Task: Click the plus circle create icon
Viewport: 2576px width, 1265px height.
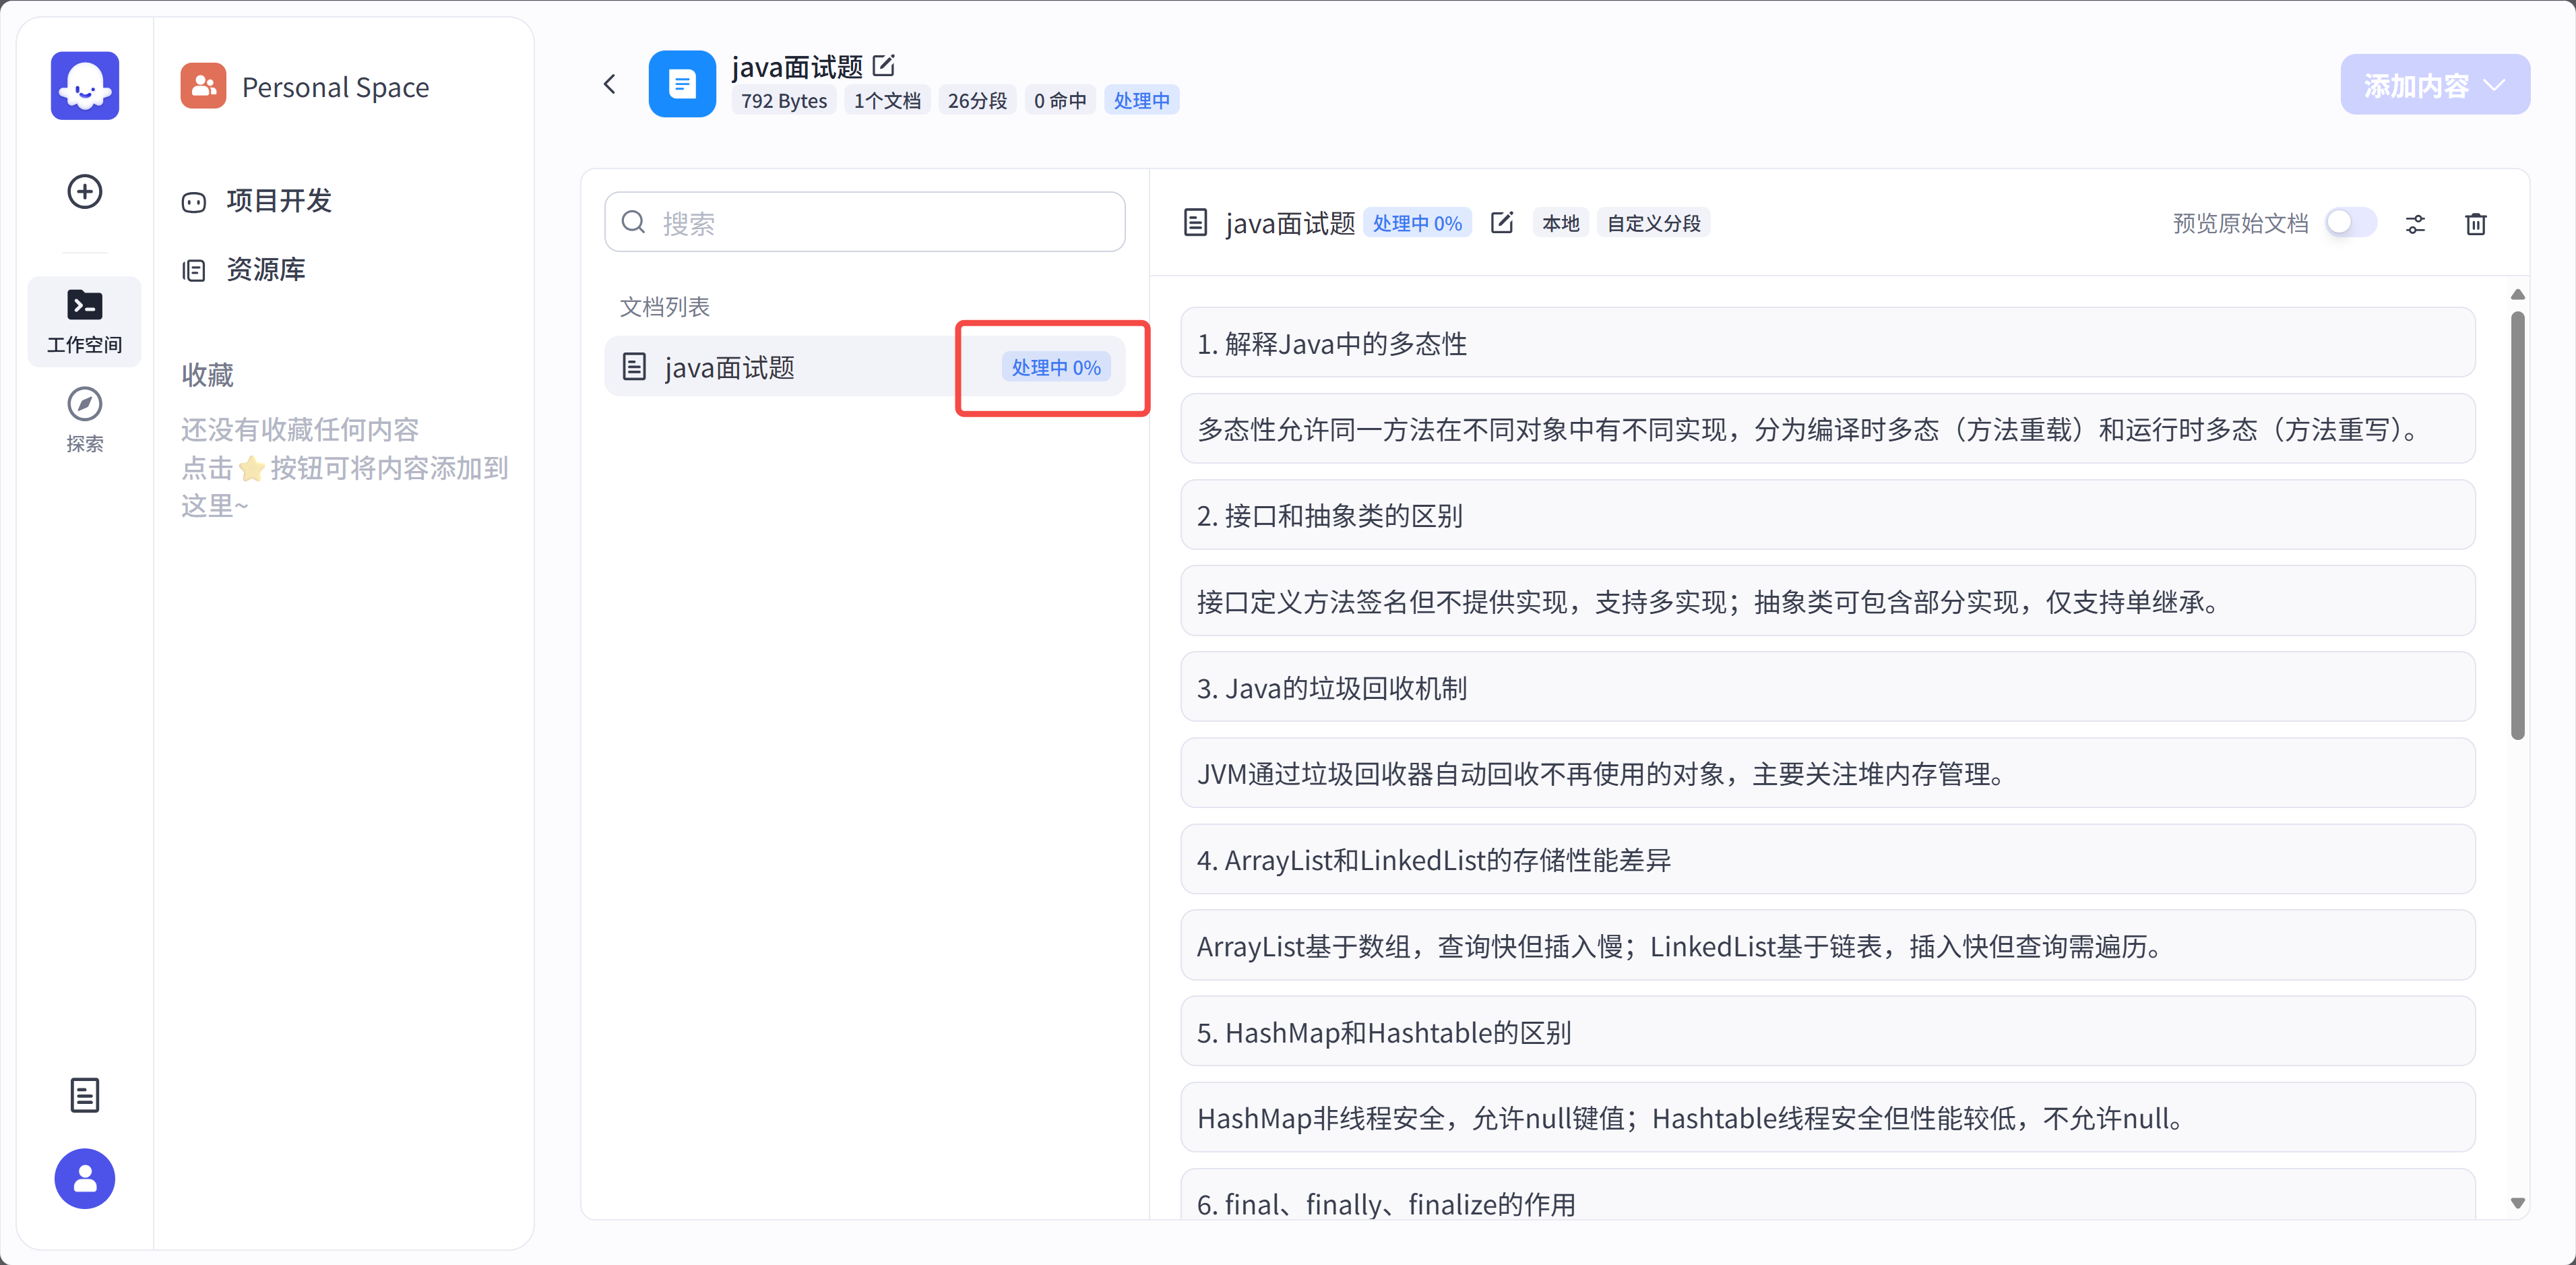Action: tap(85, 191)
